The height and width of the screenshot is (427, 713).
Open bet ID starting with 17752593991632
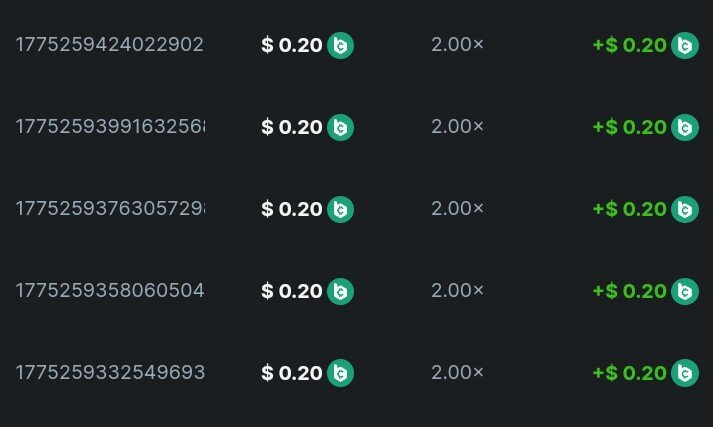pyautogui.click(x=109, y=127)
